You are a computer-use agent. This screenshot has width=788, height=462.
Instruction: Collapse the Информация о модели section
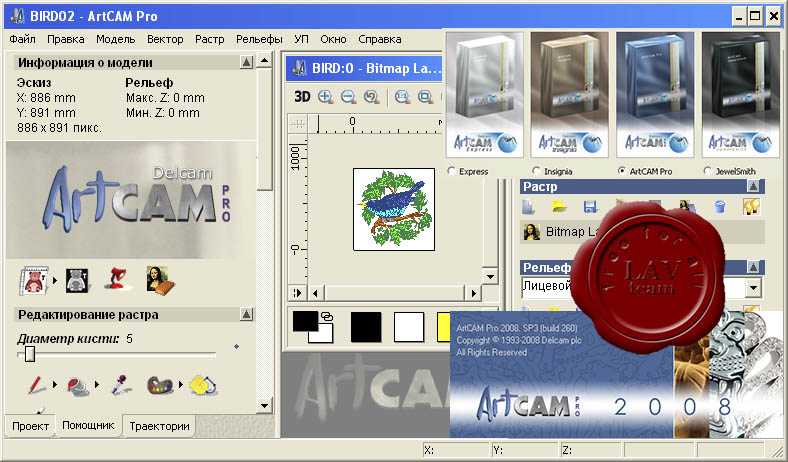click(246, 62)
